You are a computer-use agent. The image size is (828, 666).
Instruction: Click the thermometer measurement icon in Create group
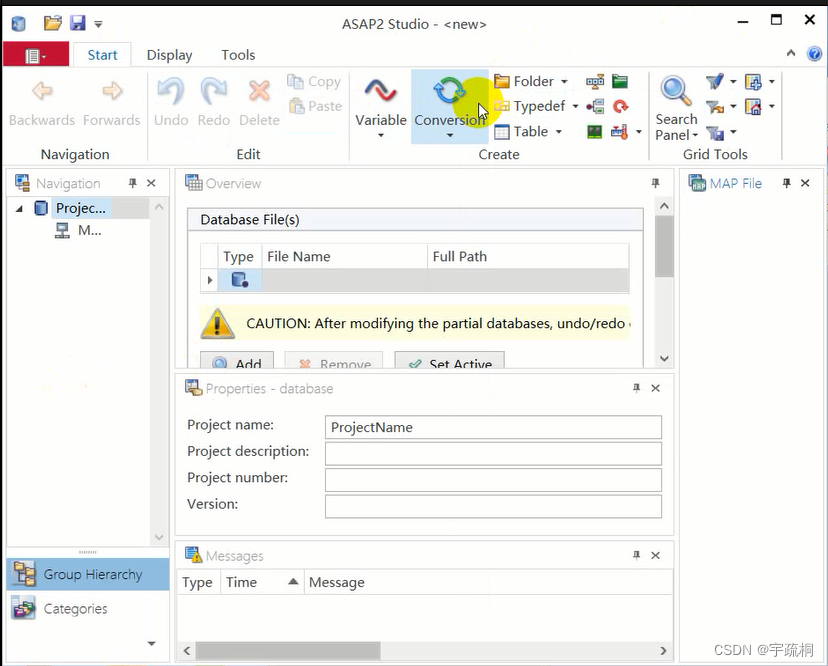(619, 132)
